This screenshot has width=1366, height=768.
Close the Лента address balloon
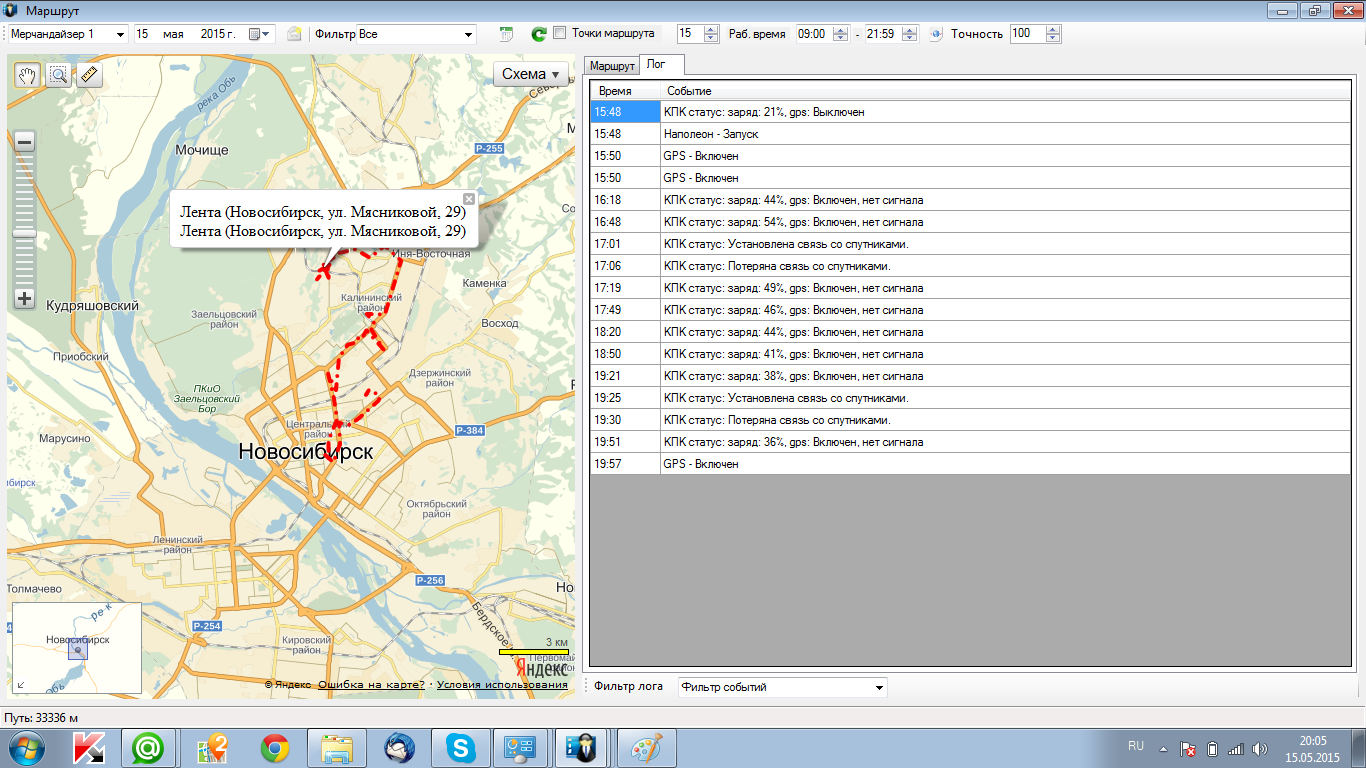[x=469, y=198]
